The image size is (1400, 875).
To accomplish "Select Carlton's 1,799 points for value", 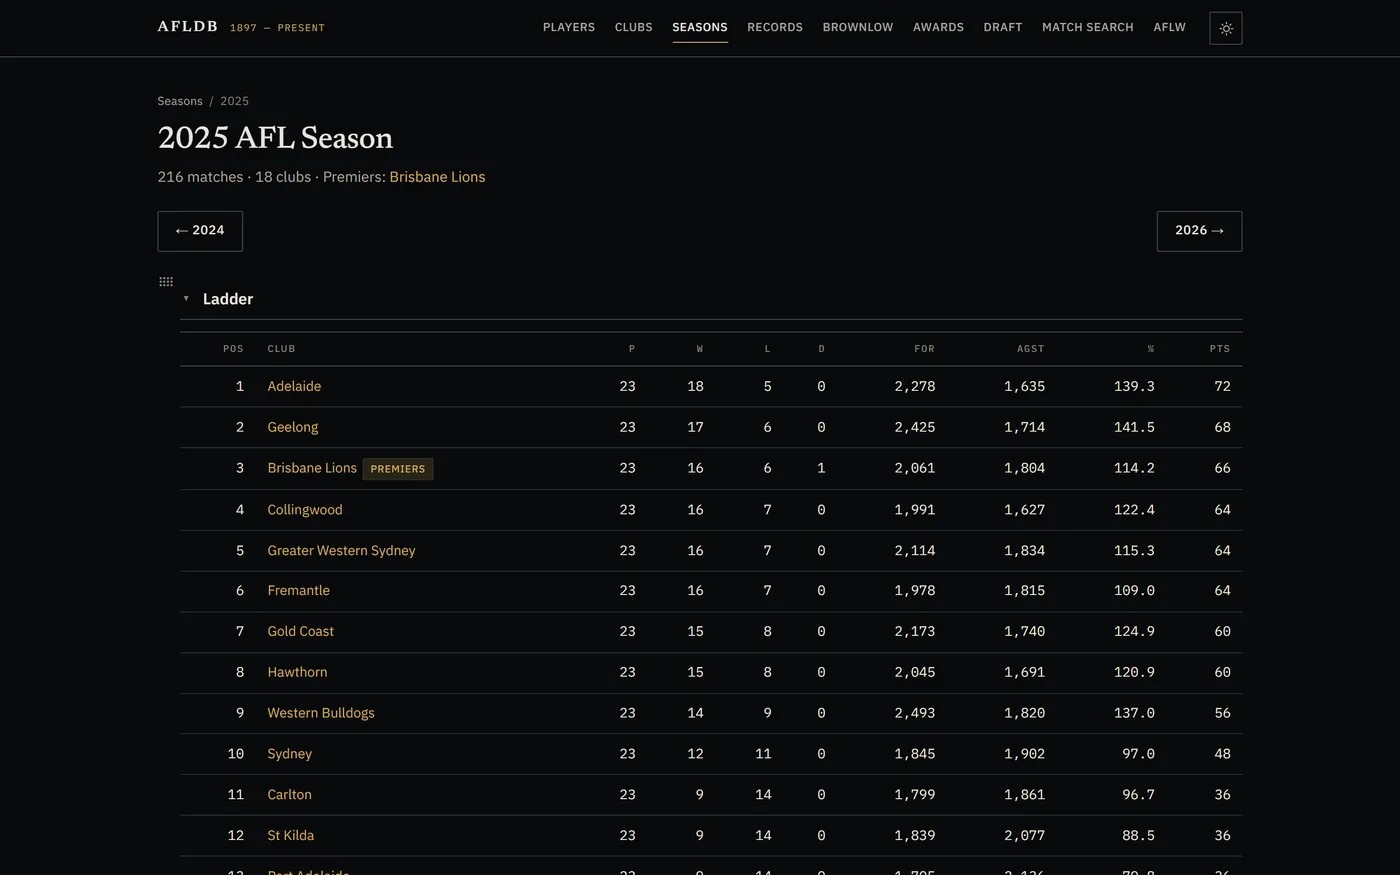I will 915,795.
